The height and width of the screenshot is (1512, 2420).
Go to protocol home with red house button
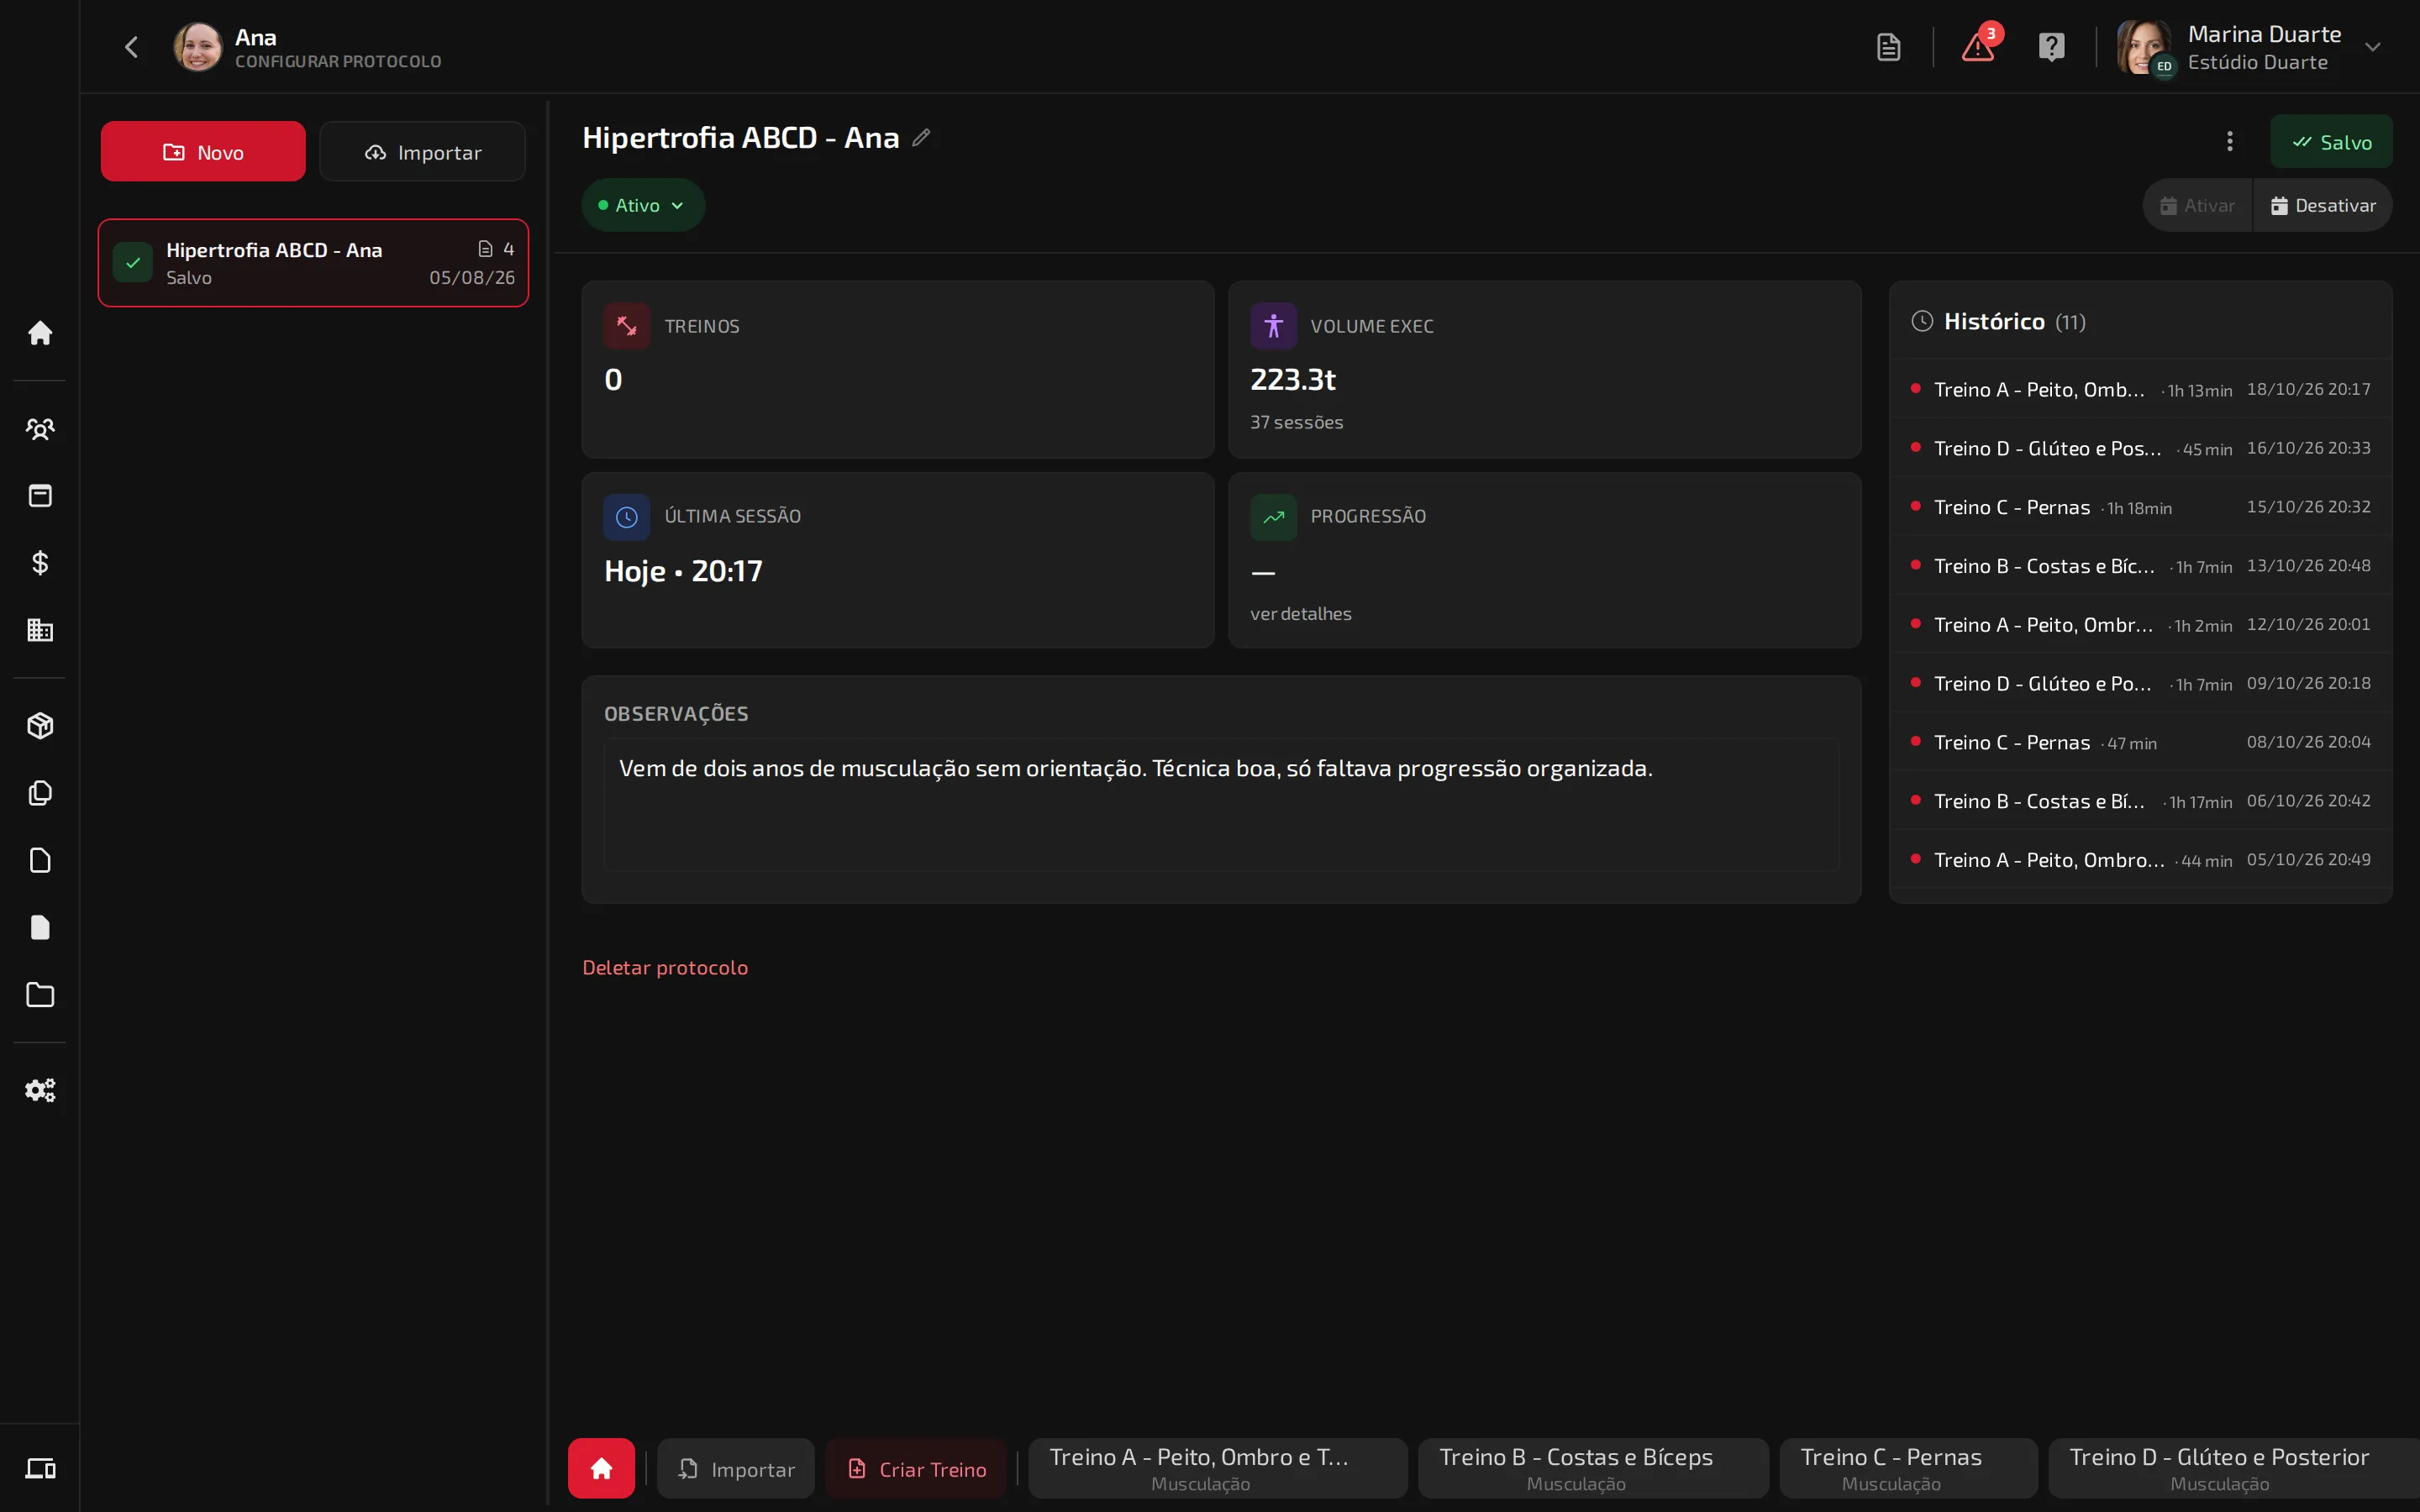pyautogui.click(x=601, y=1468)
